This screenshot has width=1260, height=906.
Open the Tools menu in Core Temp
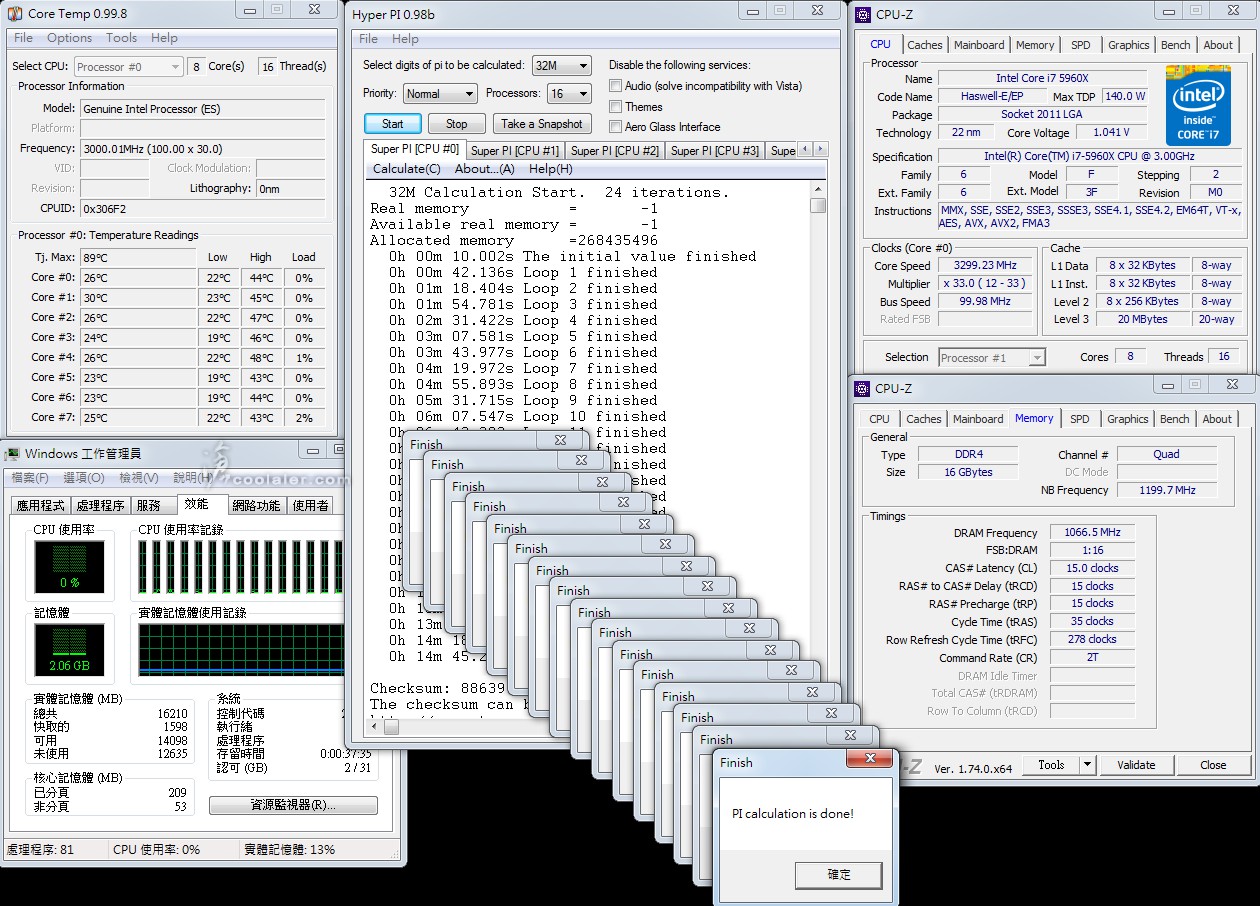click(121, 38)
